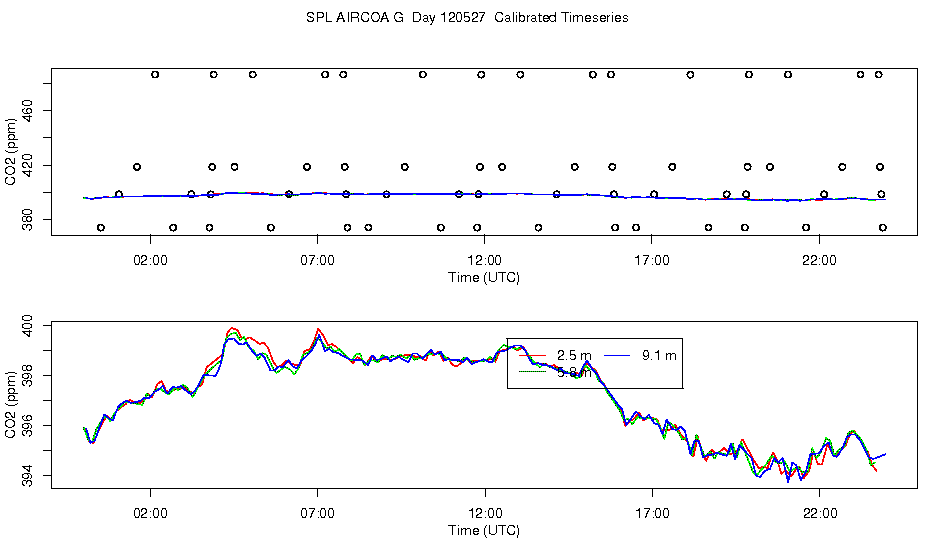Click the upper plot Time (UTC) axis title

coord(484,277)
